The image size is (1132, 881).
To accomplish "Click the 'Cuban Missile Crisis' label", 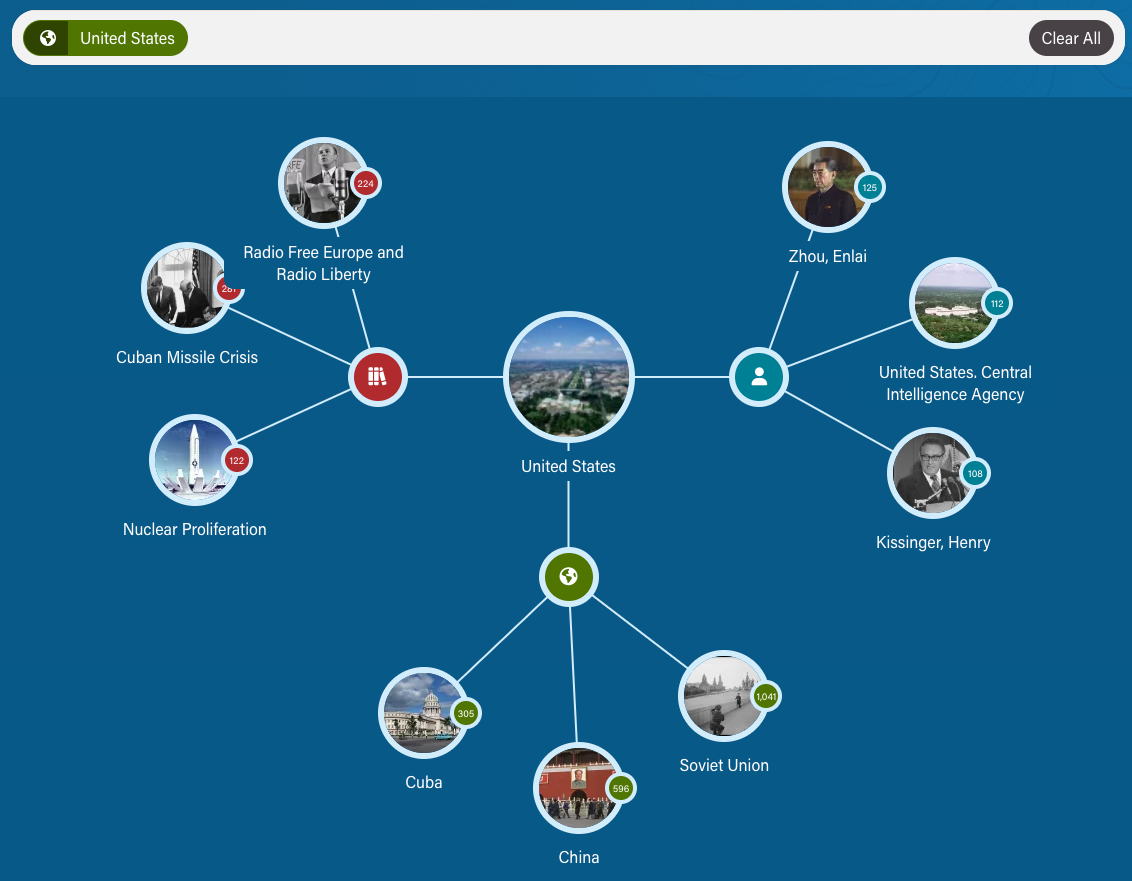I will [x=187, y=357].
